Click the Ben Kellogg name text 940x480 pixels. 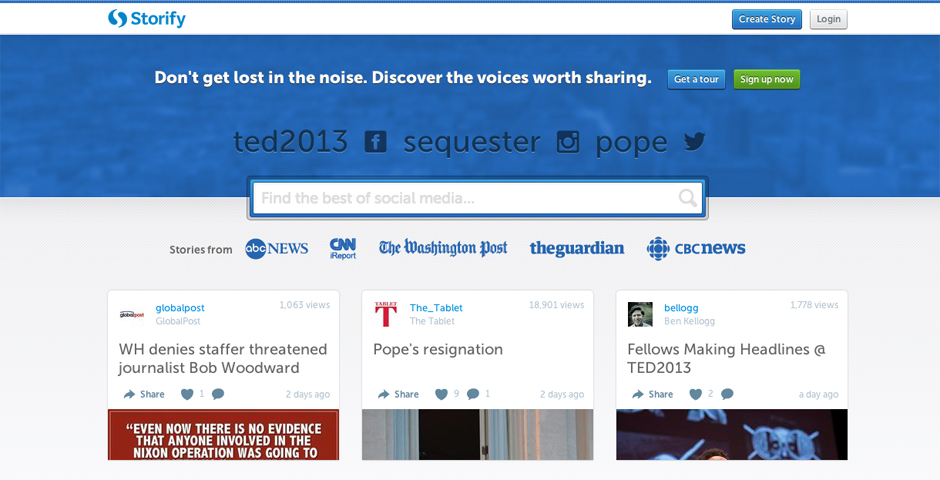tap(689, 321)
